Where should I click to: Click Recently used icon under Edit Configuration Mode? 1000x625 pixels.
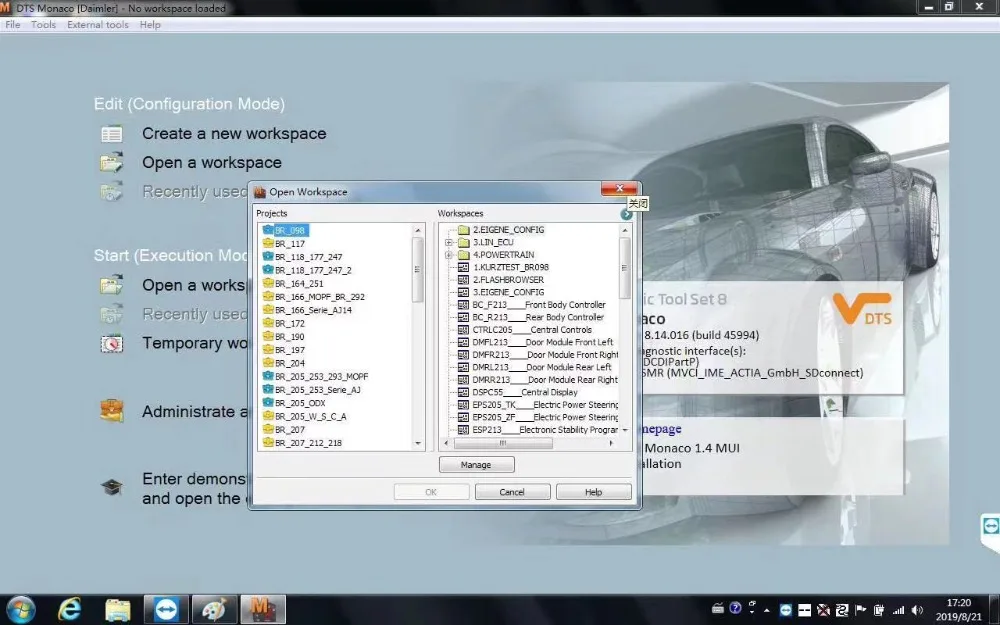coord(112,191)
